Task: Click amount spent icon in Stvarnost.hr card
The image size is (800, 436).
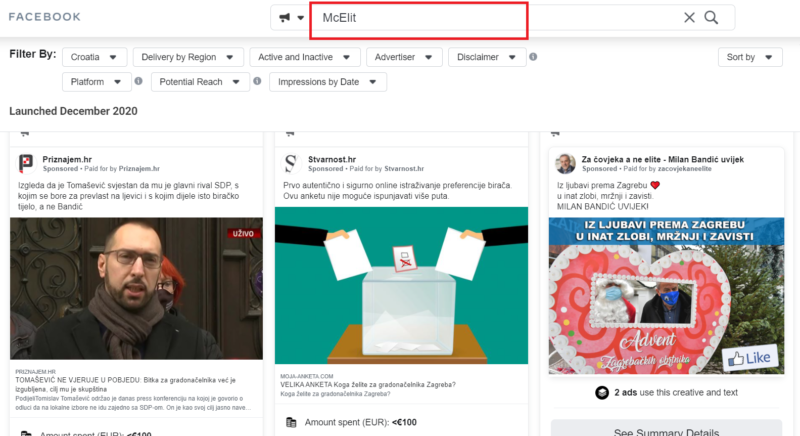Action: 291,422
